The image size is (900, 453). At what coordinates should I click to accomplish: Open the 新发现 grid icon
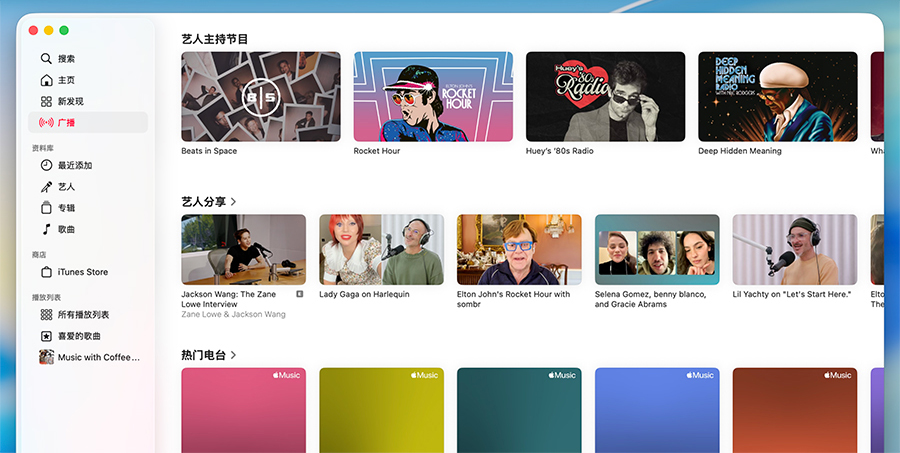click(46, 102)
